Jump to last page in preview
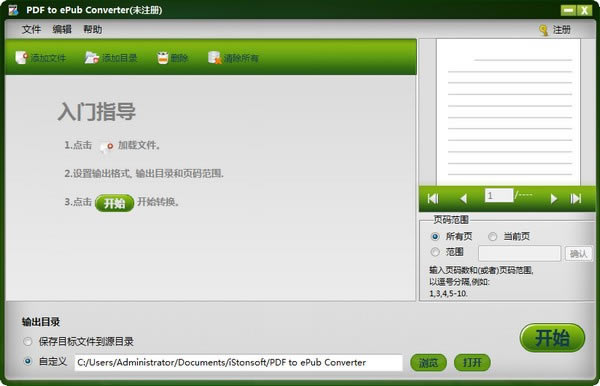The image size is (600, 386). click(576, 199)
